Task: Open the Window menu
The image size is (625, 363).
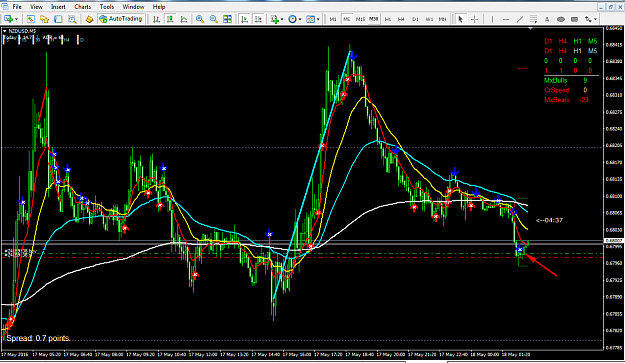Action: point(133,7)
